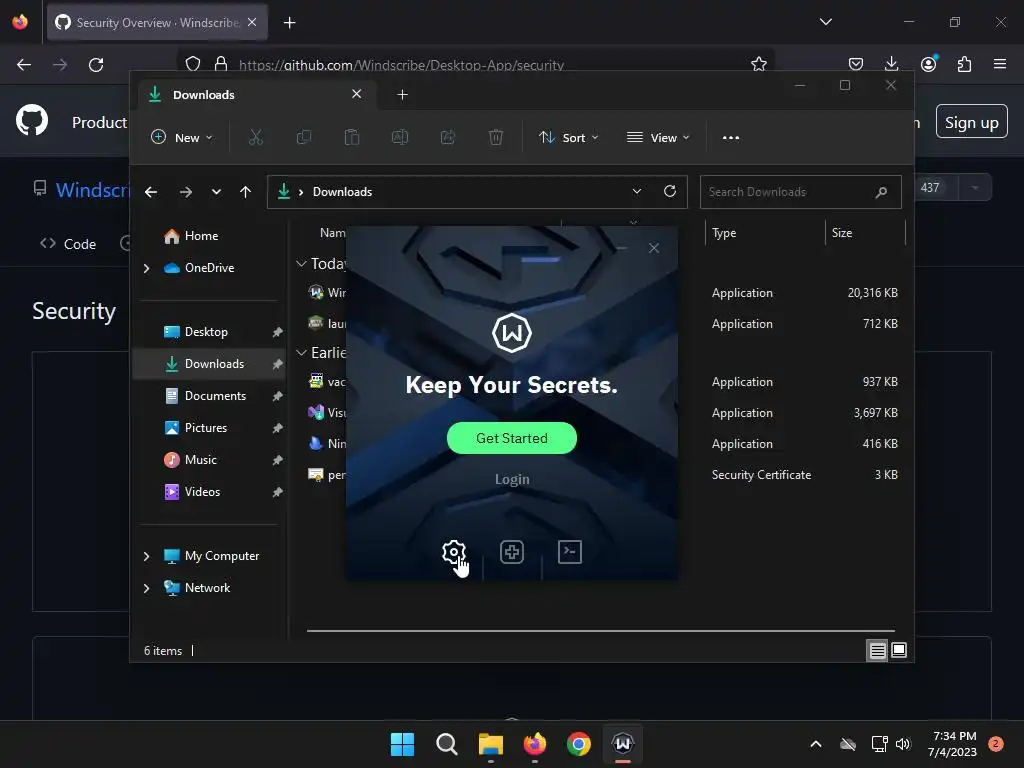1024x768 pixels.
Task: Open Videos in Explorer sidebar
Action: (x=202, y=492)
